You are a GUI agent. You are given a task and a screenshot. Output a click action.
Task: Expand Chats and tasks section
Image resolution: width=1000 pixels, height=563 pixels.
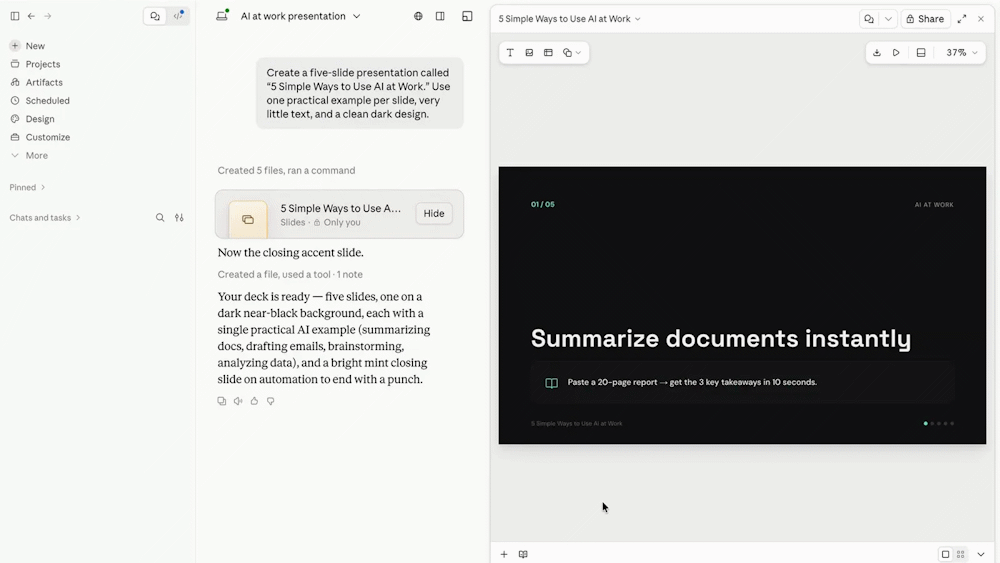point(45,217)
